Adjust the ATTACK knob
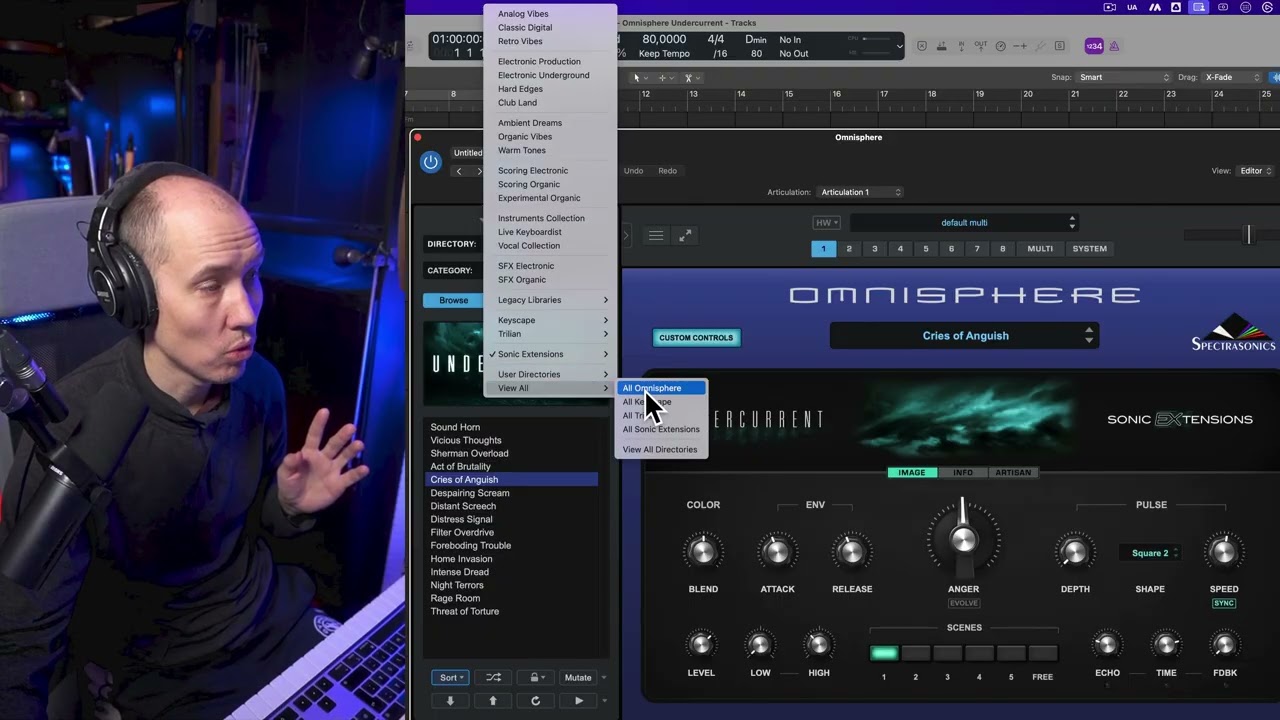 (x=777, y=552)
